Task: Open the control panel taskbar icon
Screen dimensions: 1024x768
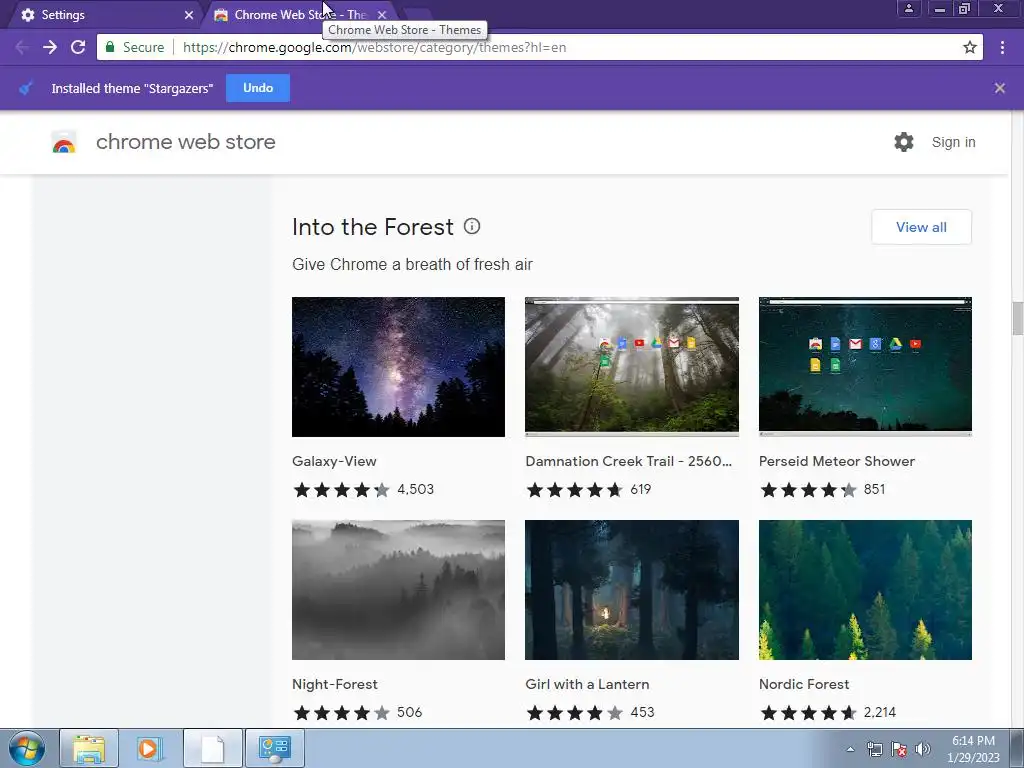Action: click(274, 748)
